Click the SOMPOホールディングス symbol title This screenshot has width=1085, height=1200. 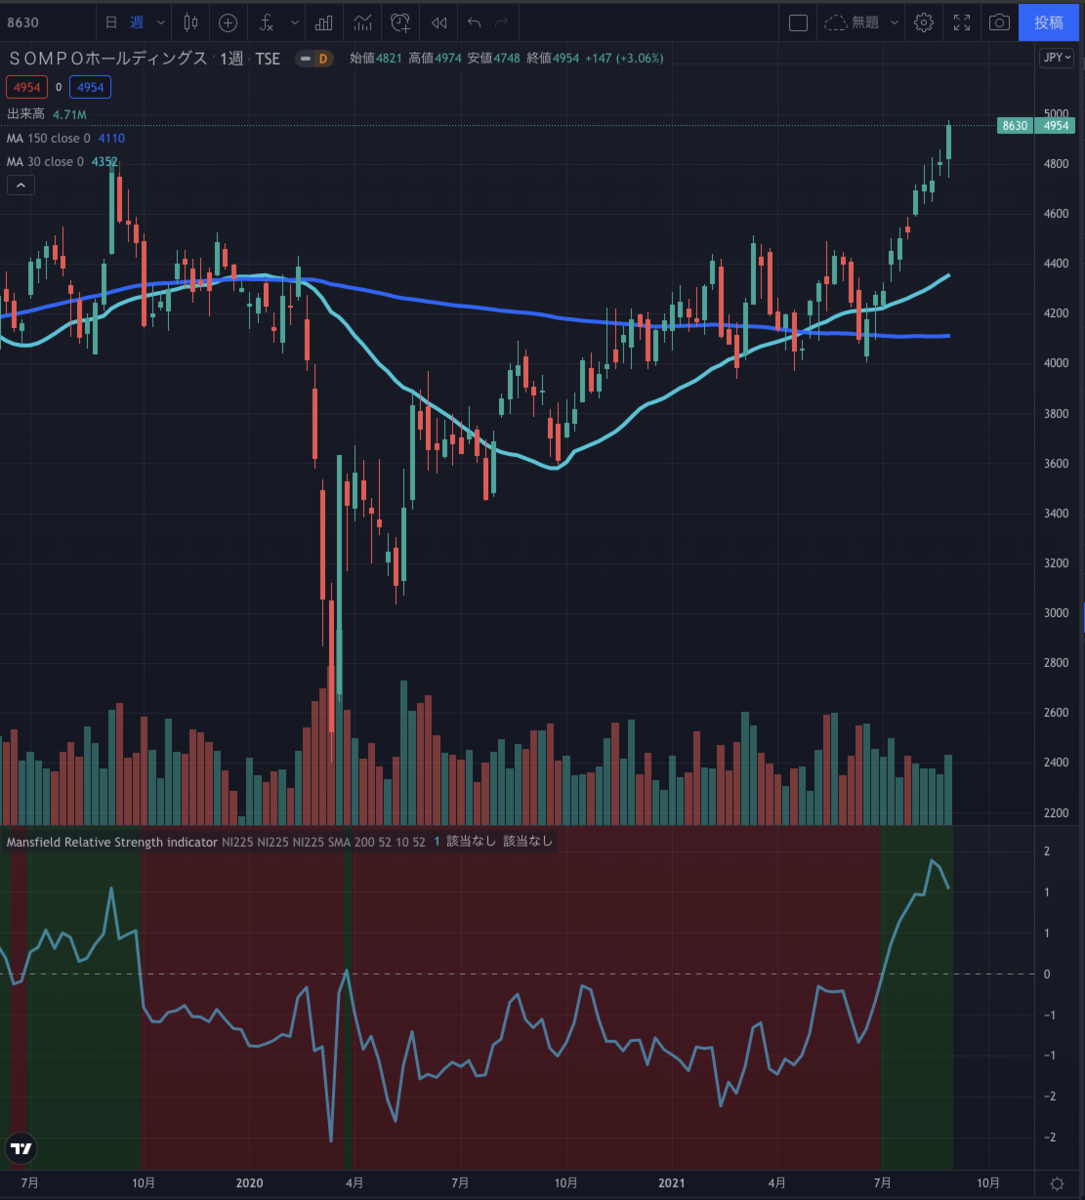coord(108,59)
